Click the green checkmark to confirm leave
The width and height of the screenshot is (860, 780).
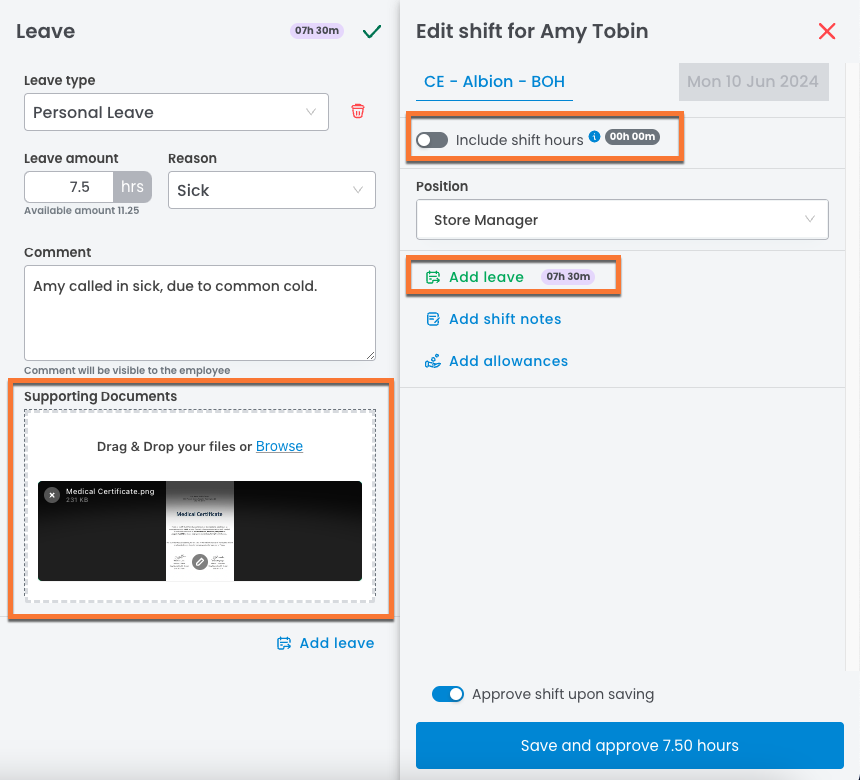[x=372, y=31]
